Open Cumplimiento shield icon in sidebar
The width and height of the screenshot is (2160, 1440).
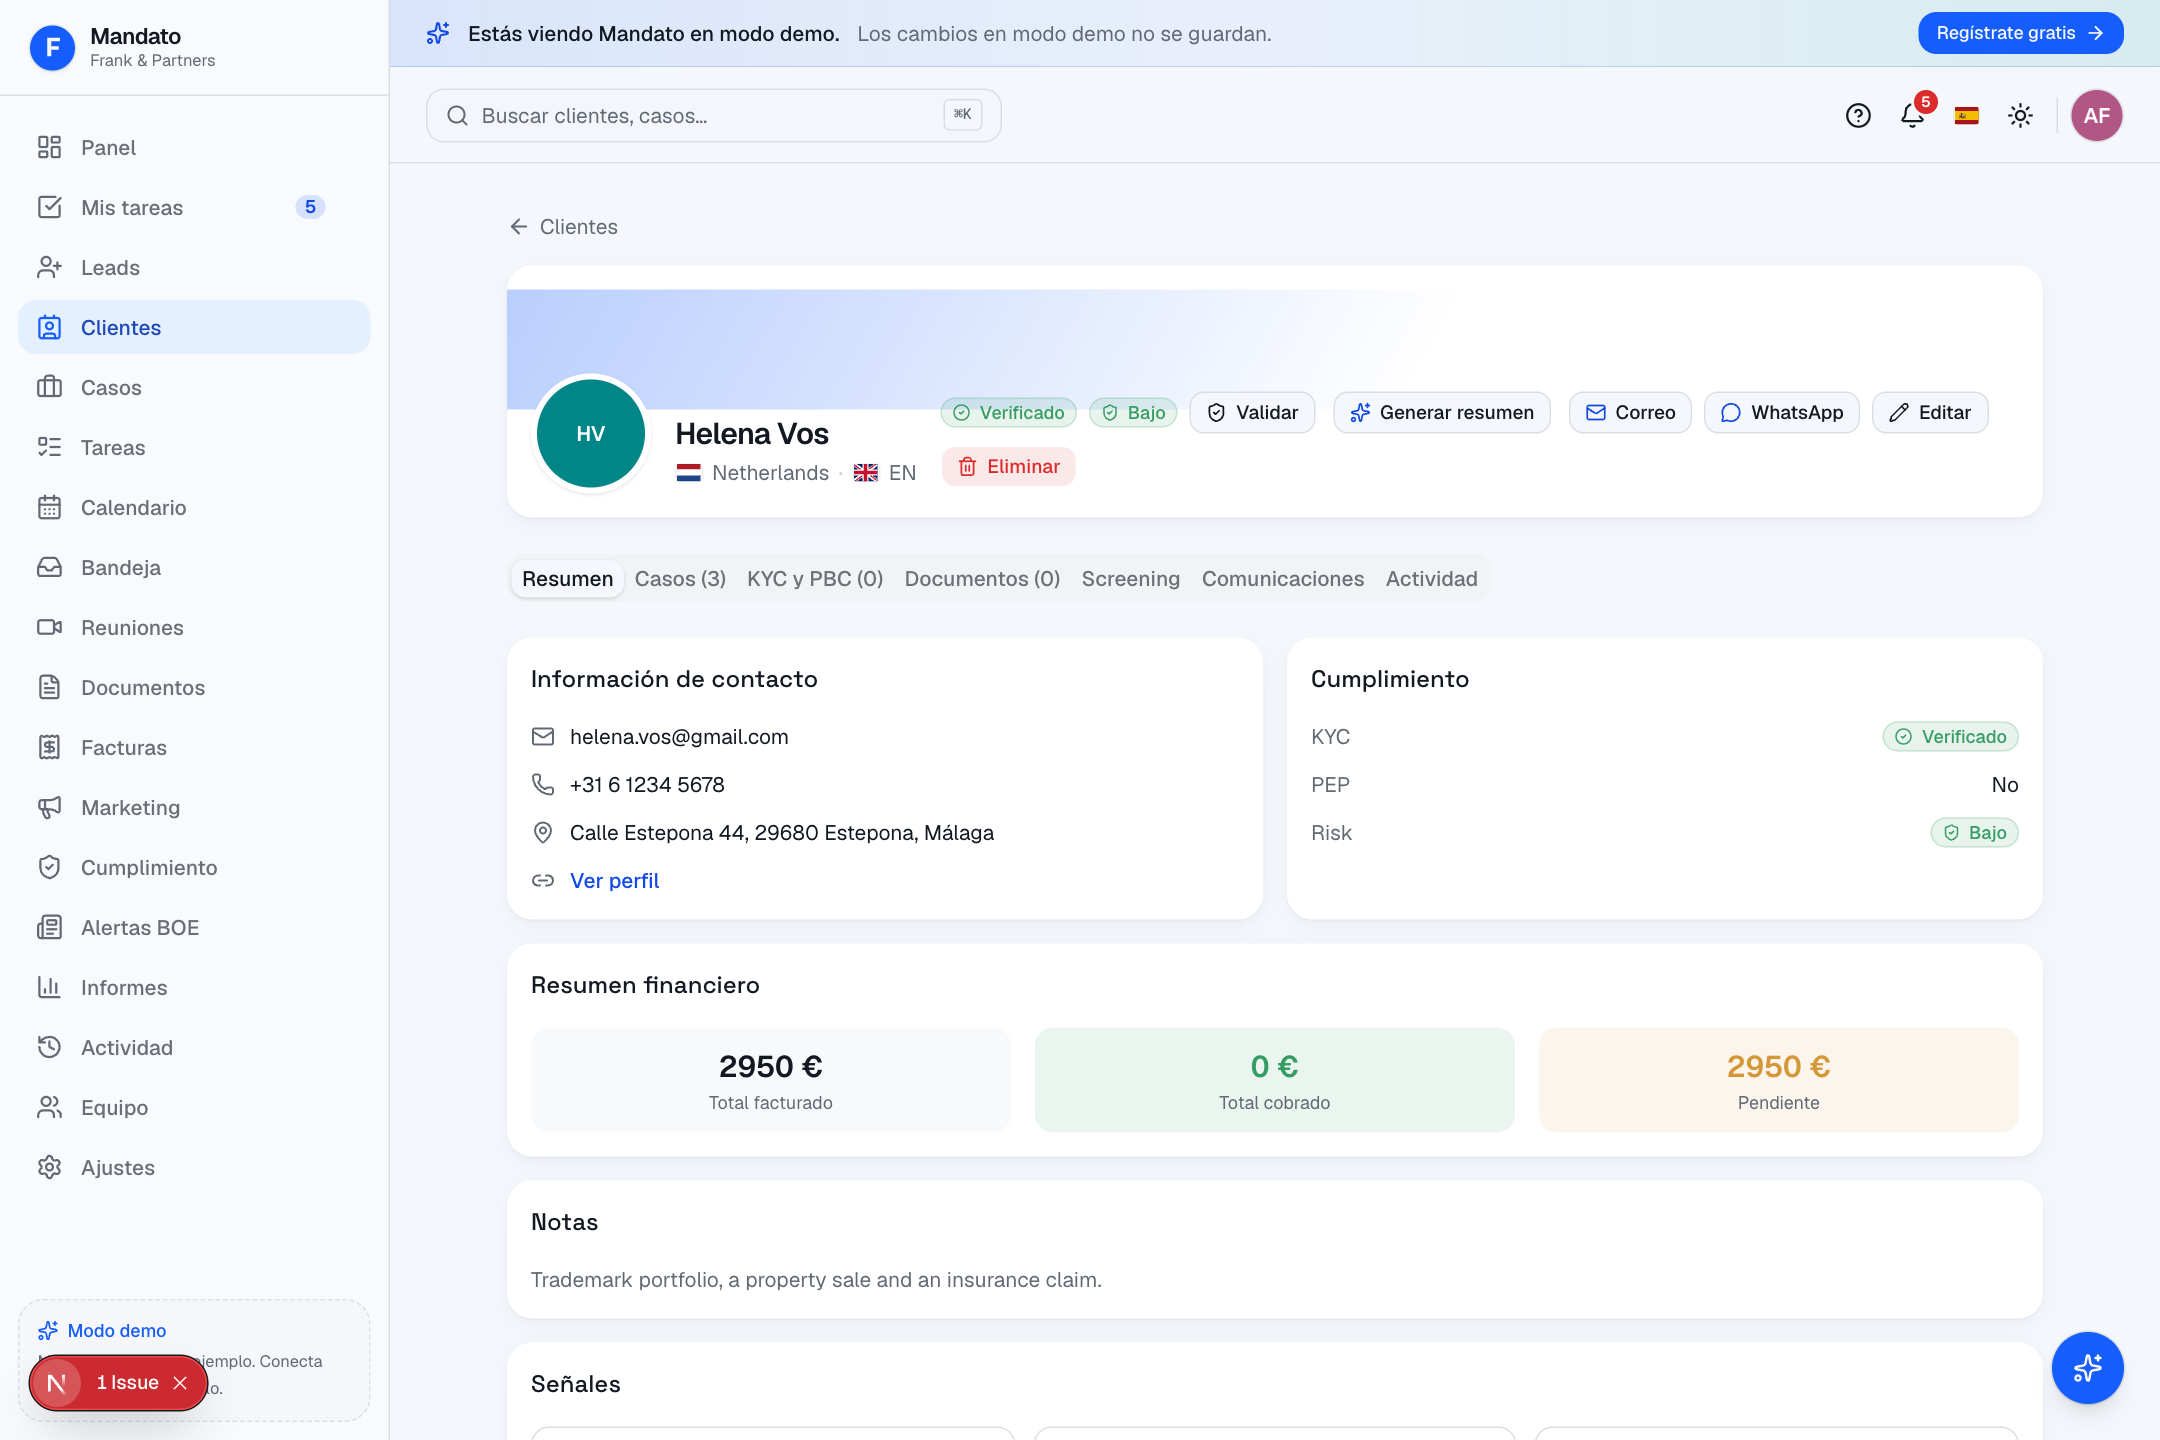coord(49,867)
